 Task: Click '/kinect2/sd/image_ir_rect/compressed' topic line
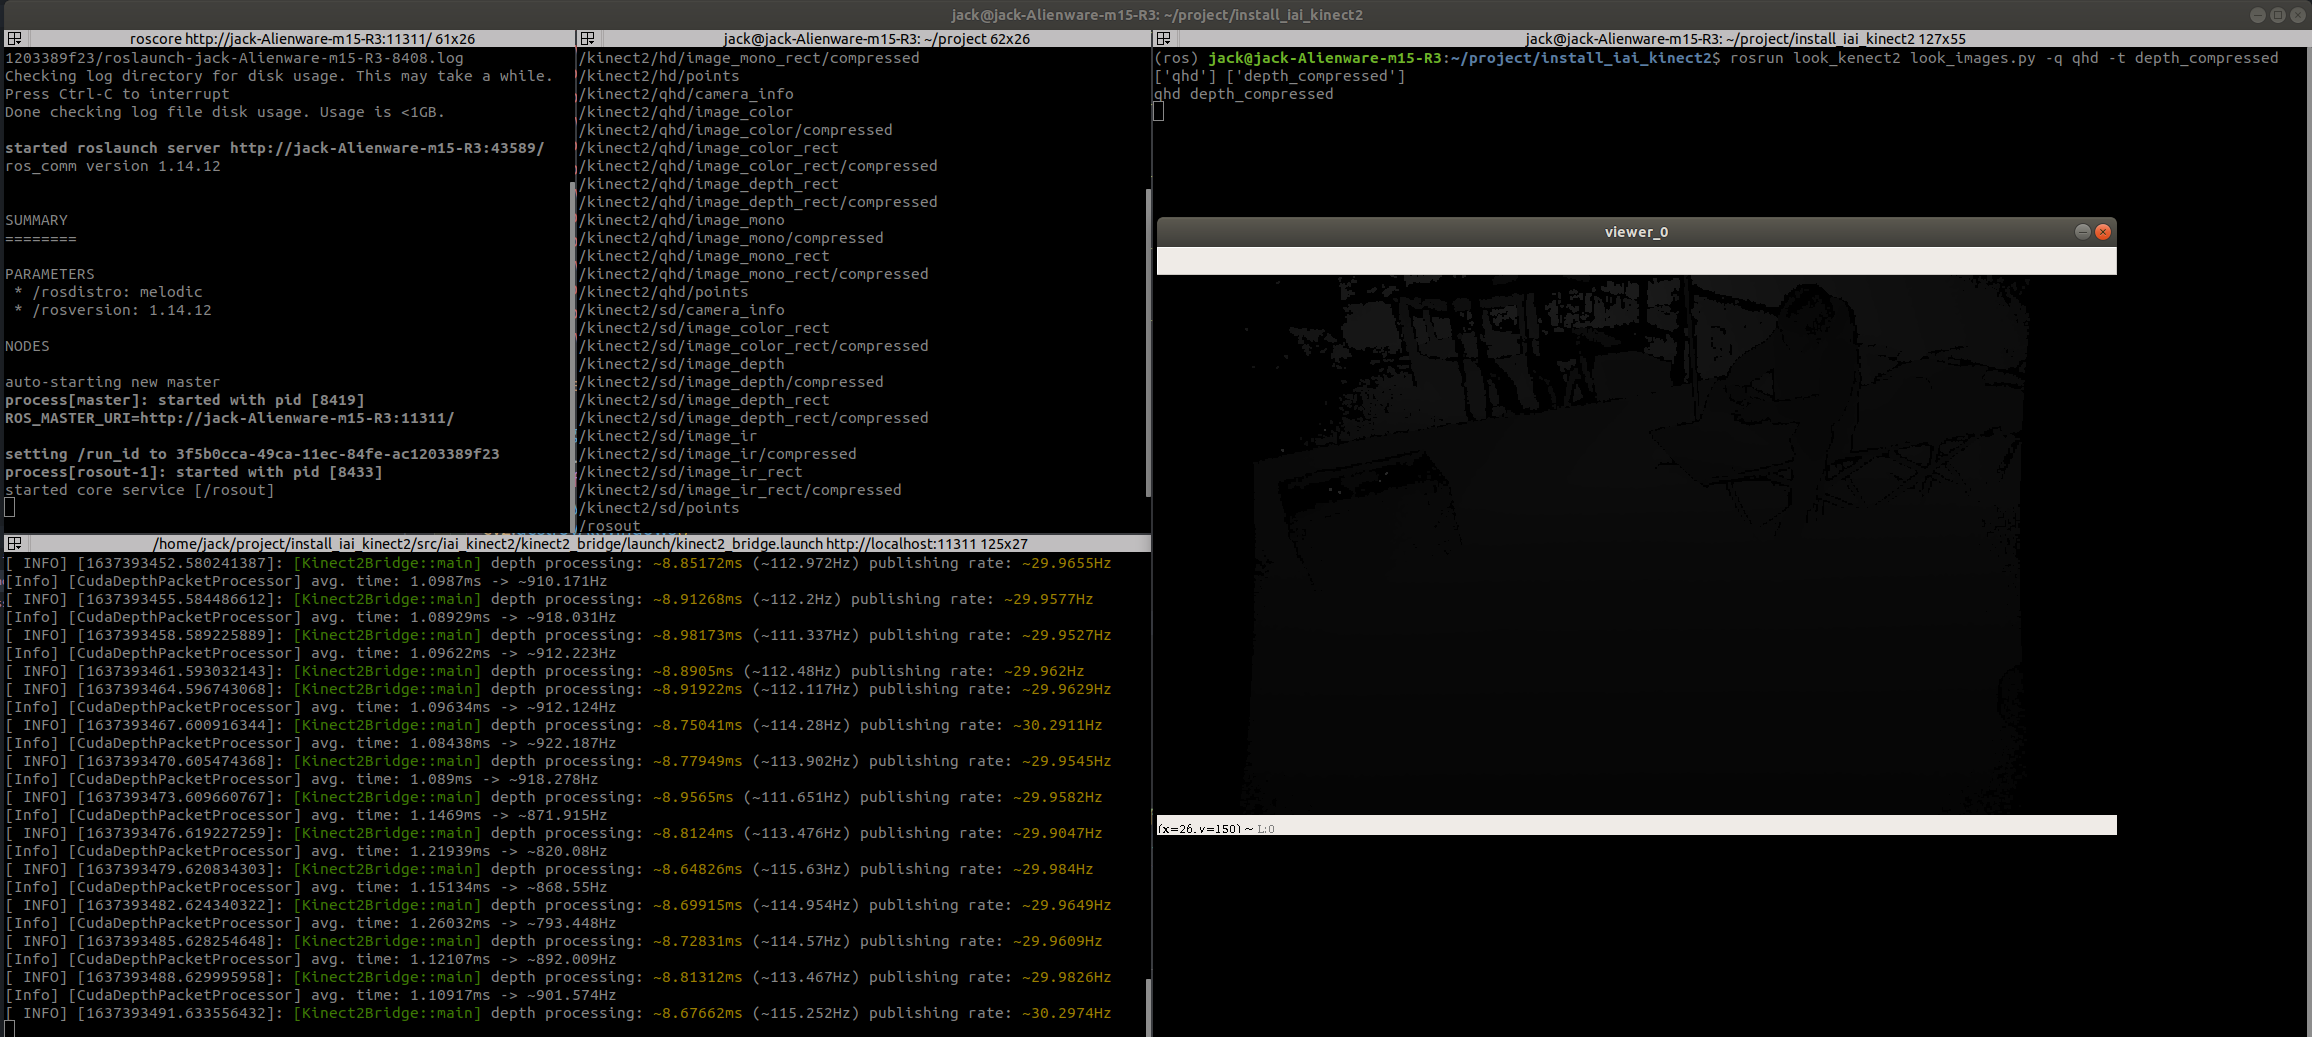(740, 490)
